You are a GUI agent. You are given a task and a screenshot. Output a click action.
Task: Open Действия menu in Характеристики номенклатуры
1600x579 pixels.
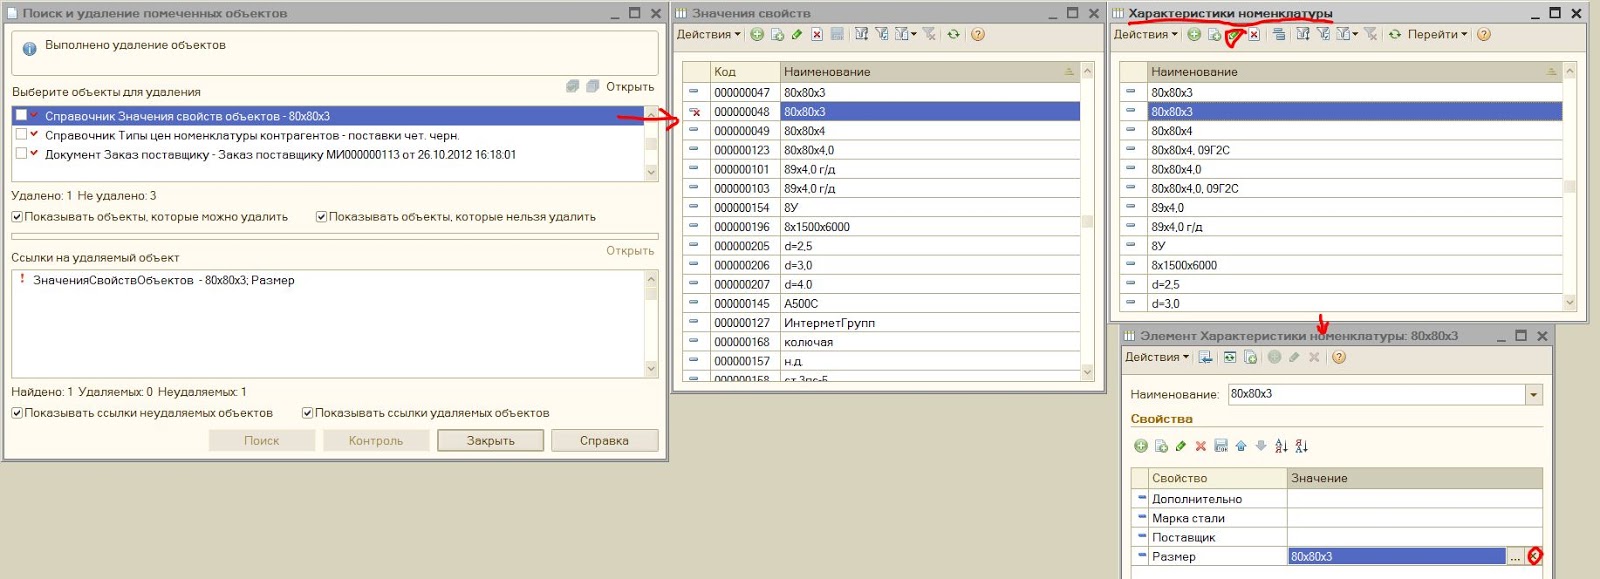pyautogui.click(x=1146, y=34)
